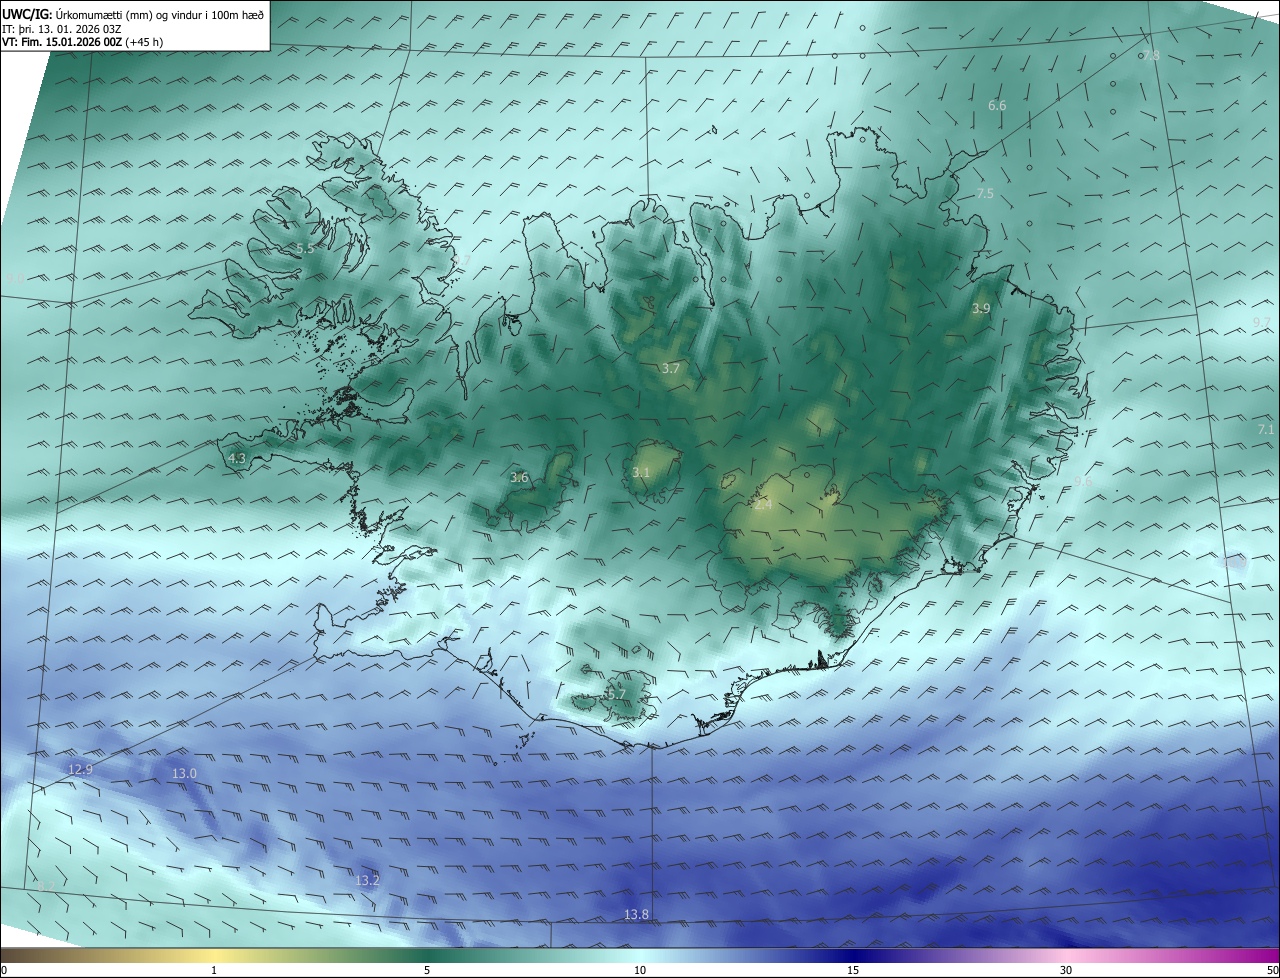Select the 5.7 value label
The image size is (1280, 978).
pyautogui.click(x=616, y=694)
